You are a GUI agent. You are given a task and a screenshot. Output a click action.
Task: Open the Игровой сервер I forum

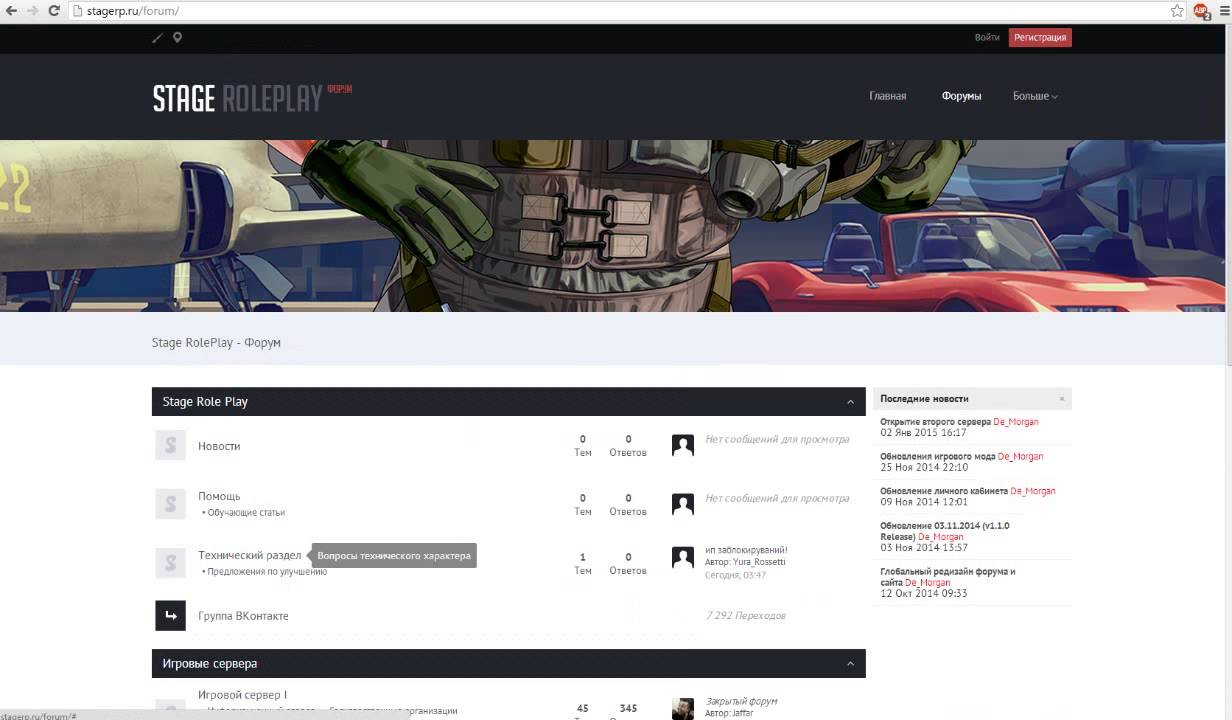[242, 695]
